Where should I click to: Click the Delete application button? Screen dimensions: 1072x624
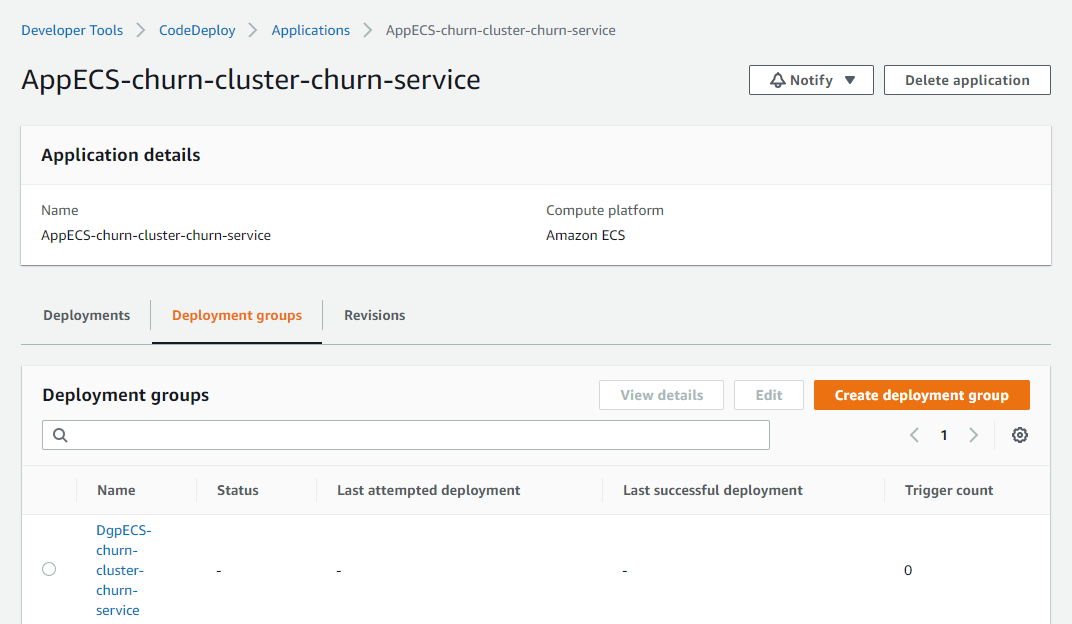967,80
